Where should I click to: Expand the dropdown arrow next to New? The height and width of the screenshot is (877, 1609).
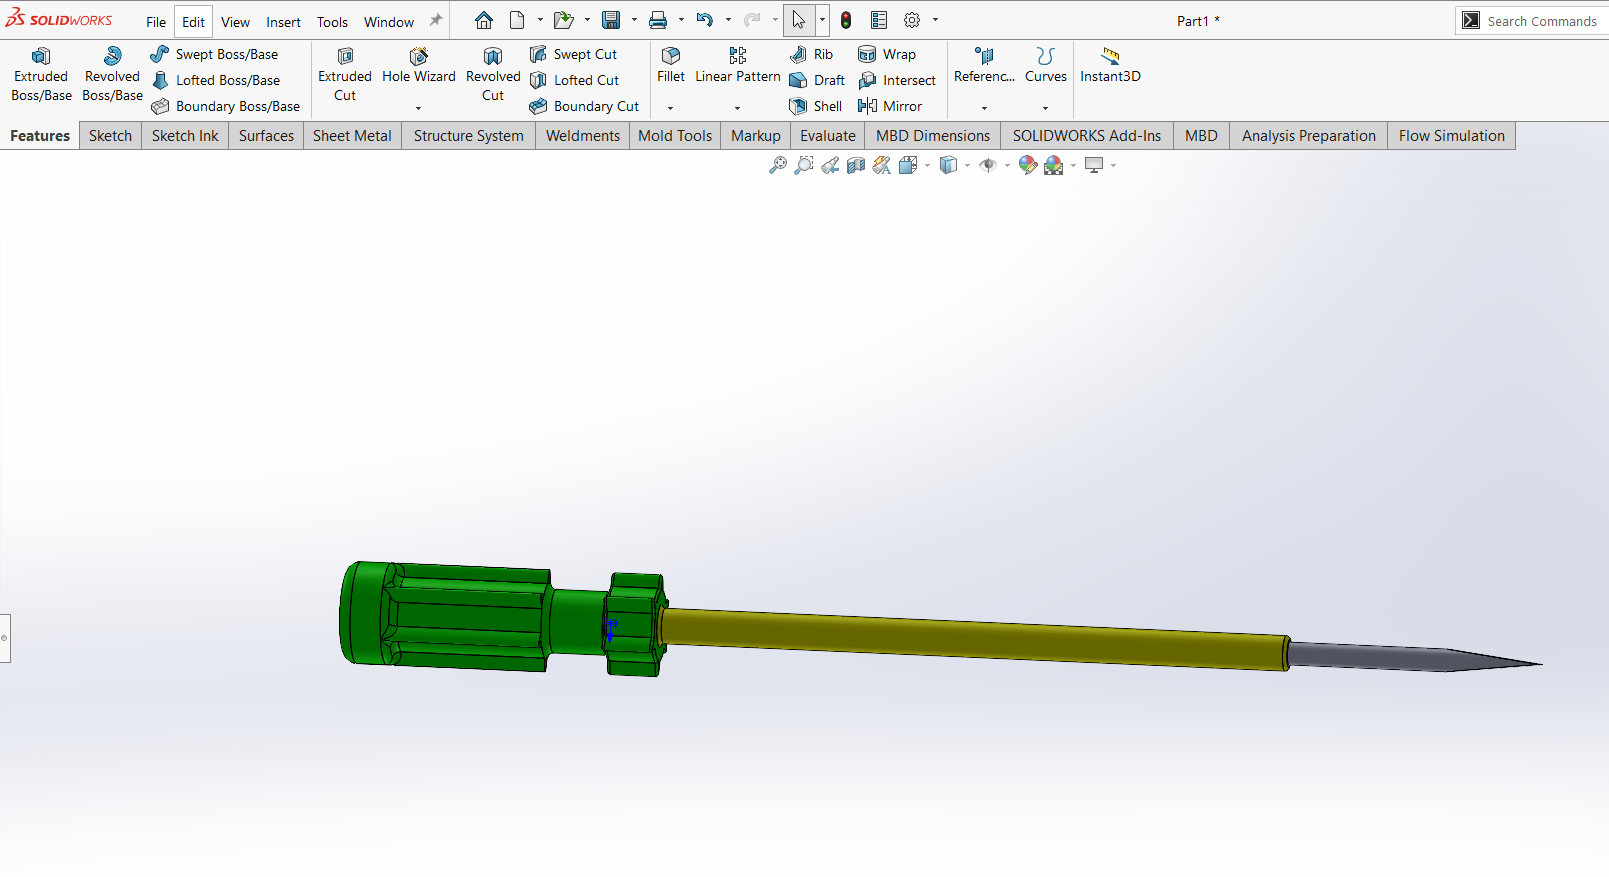(540, 20)
